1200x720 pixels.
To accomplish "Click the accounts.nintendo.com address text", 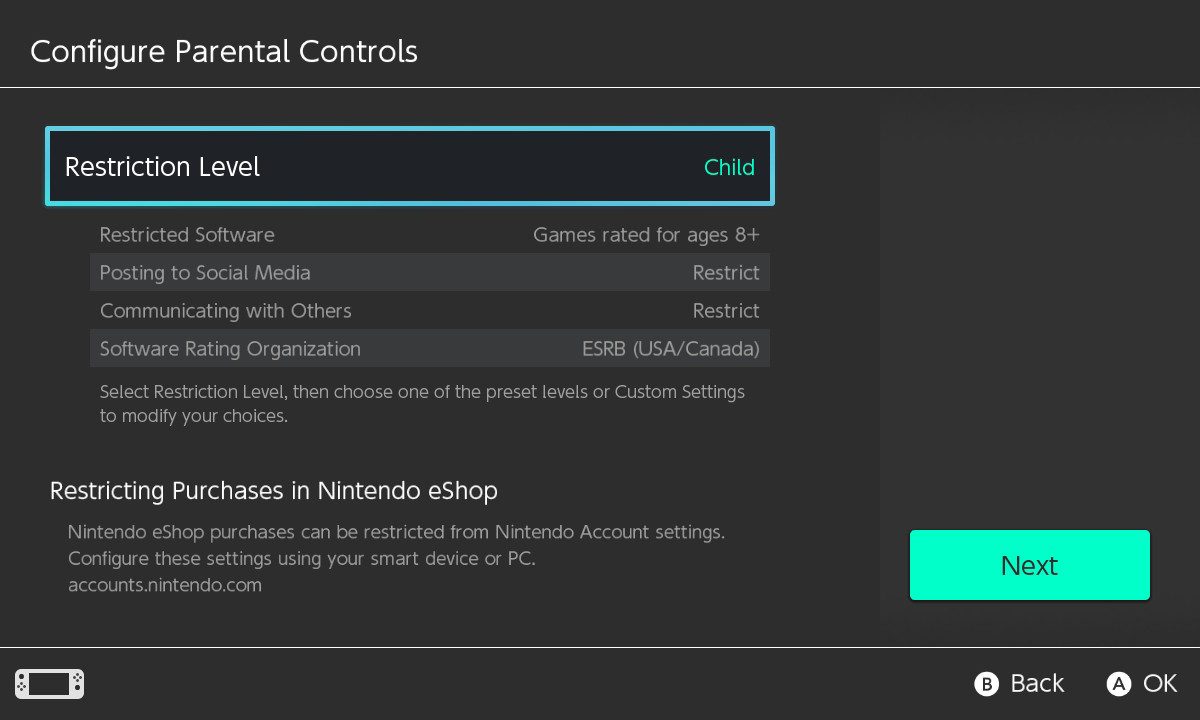I will coord(165,585).
